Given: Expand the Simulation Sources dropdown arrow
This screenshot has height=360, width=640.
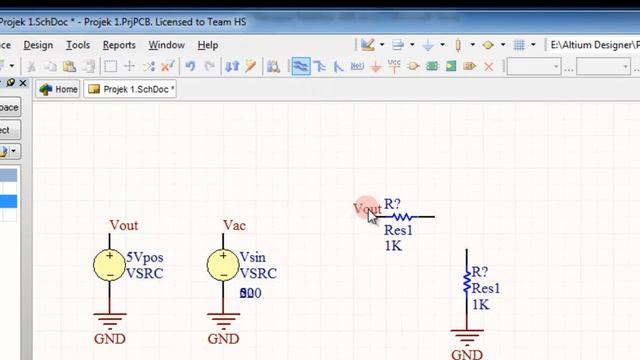Looking at the screenshot, I should (x=503, y=45).
